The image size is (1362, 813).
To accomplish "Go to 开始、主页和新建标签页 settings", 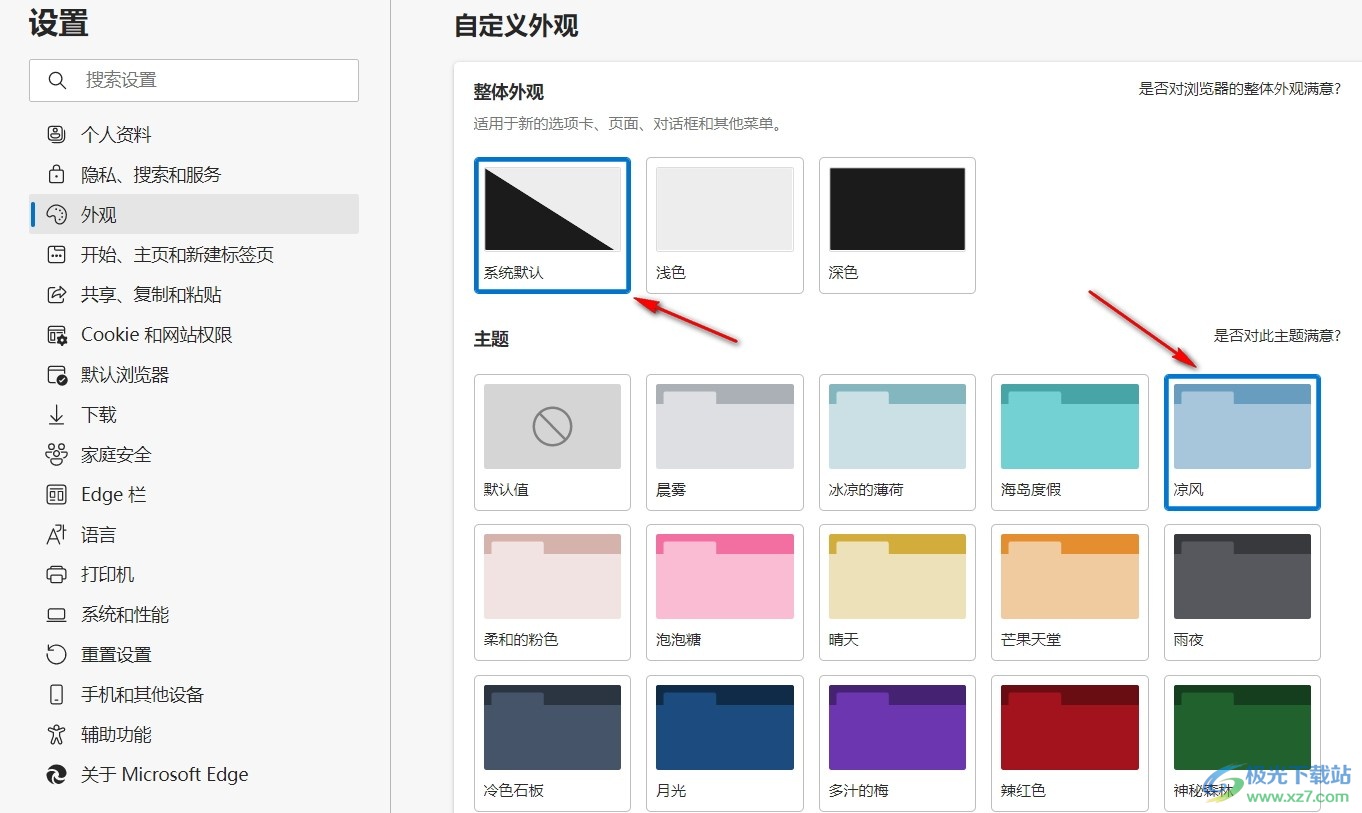I will 194,254.
